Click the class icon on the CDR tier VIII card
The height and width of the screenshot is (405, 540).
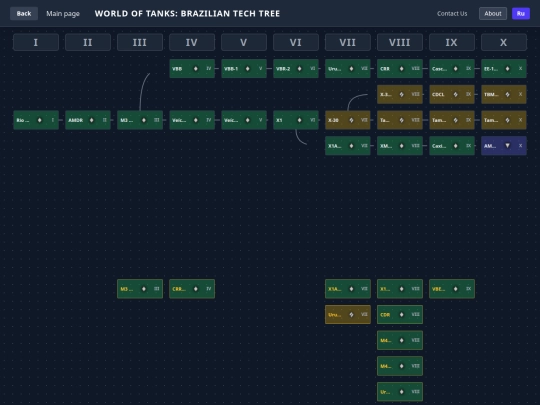pos(402,314)
